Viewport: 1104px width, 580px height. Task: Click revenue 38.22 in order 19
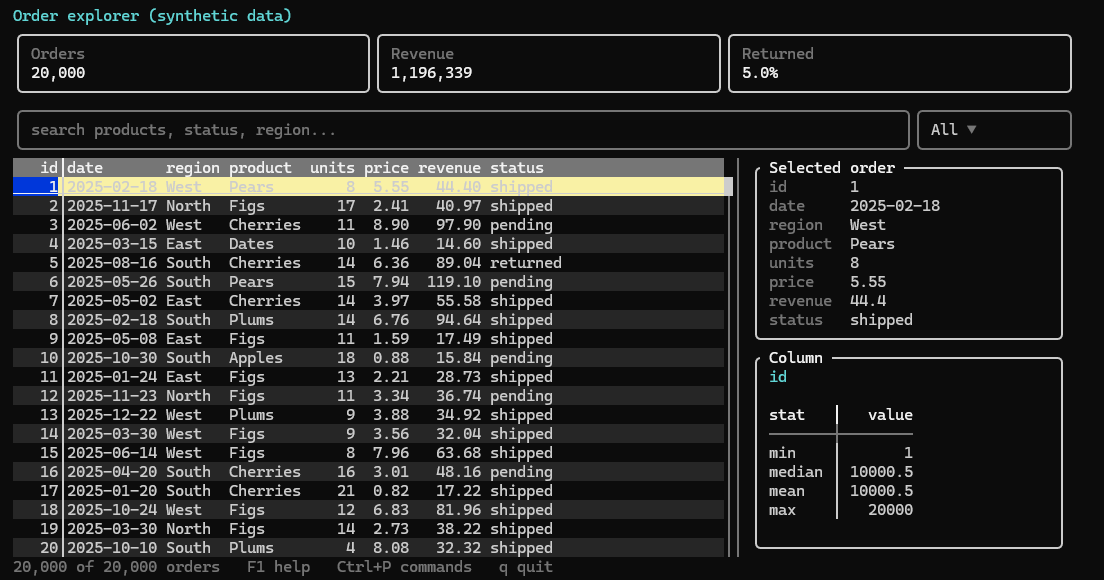pyautogui.click(x=458, y=529)
